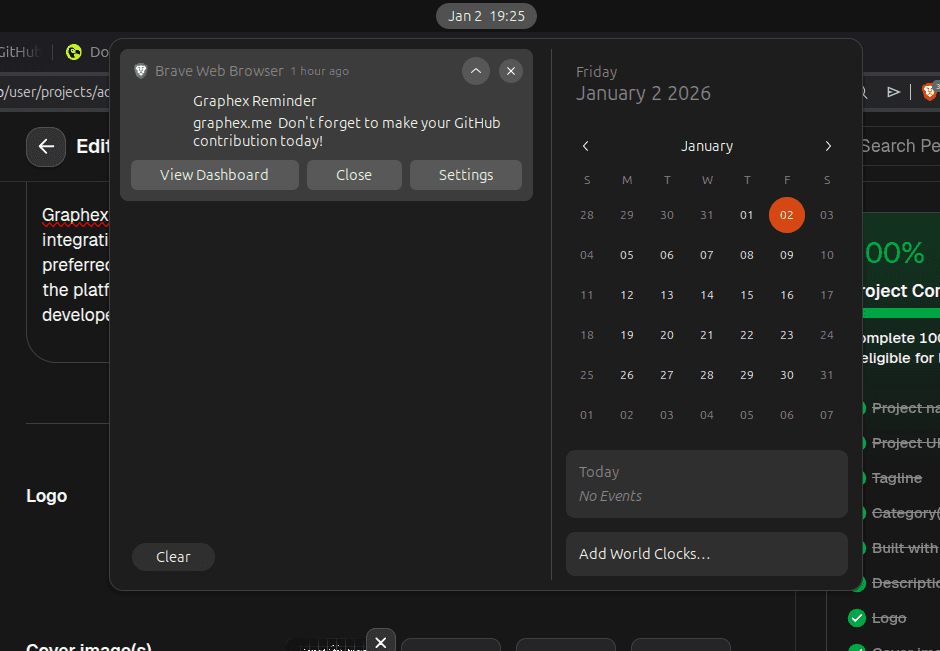Screen dimensions: 940x651
Task: Click the View Dashboard button
Action: coord(214,175)
